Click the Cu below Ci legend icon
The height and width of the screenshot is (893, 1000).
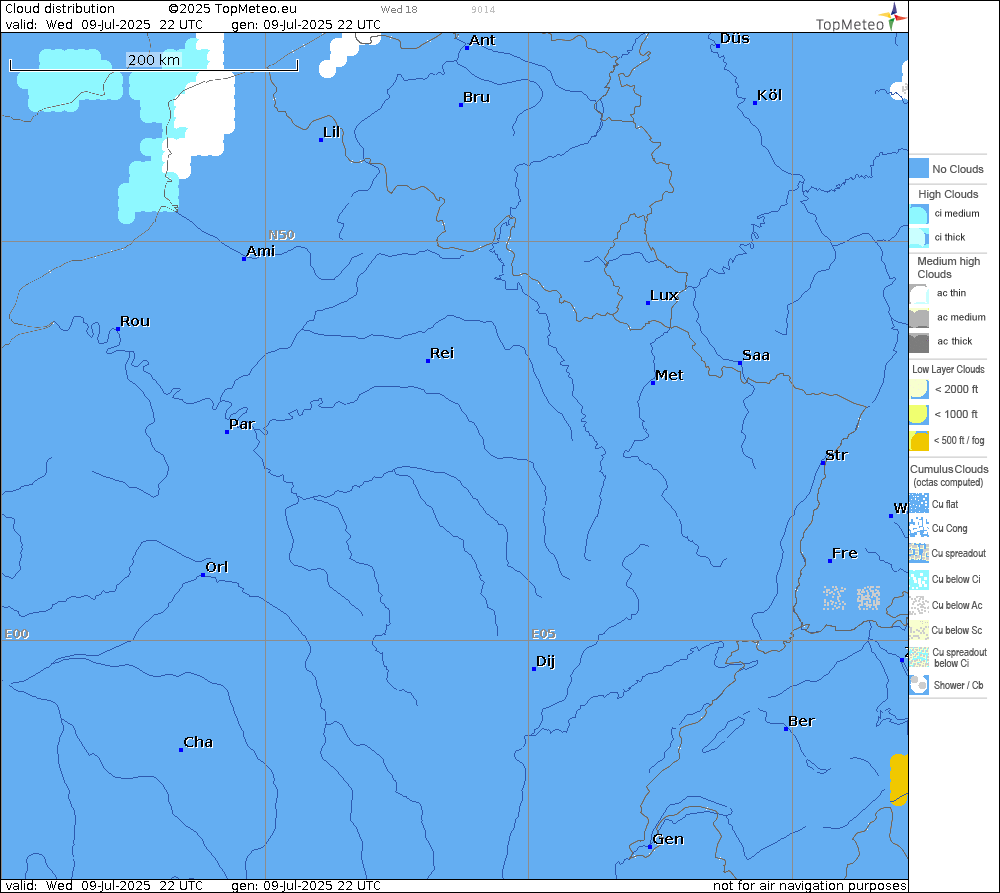[x=919, y=579]
